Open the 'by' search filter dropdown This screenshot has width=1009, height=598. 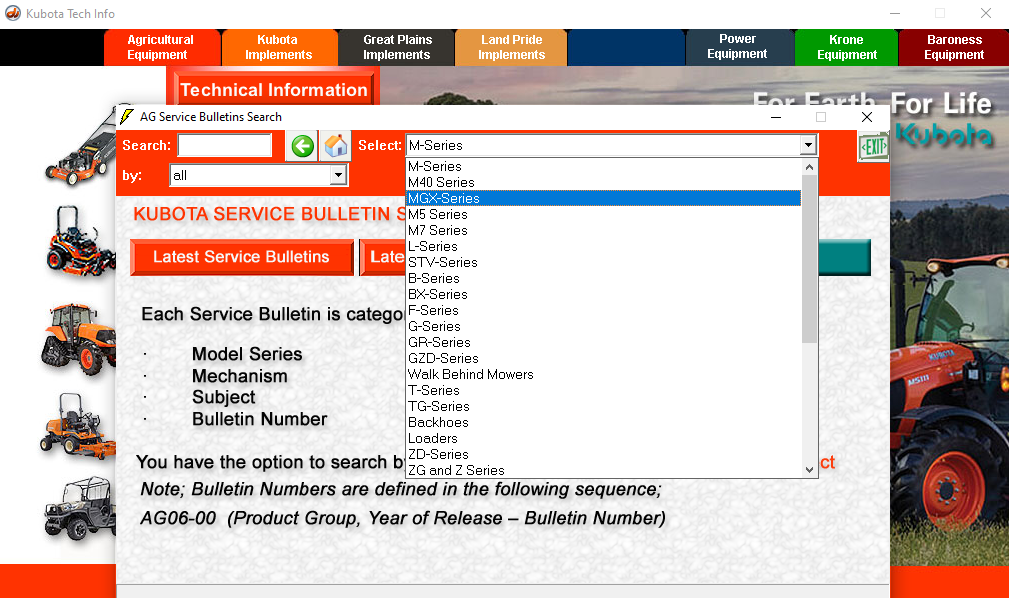(339, 176)
